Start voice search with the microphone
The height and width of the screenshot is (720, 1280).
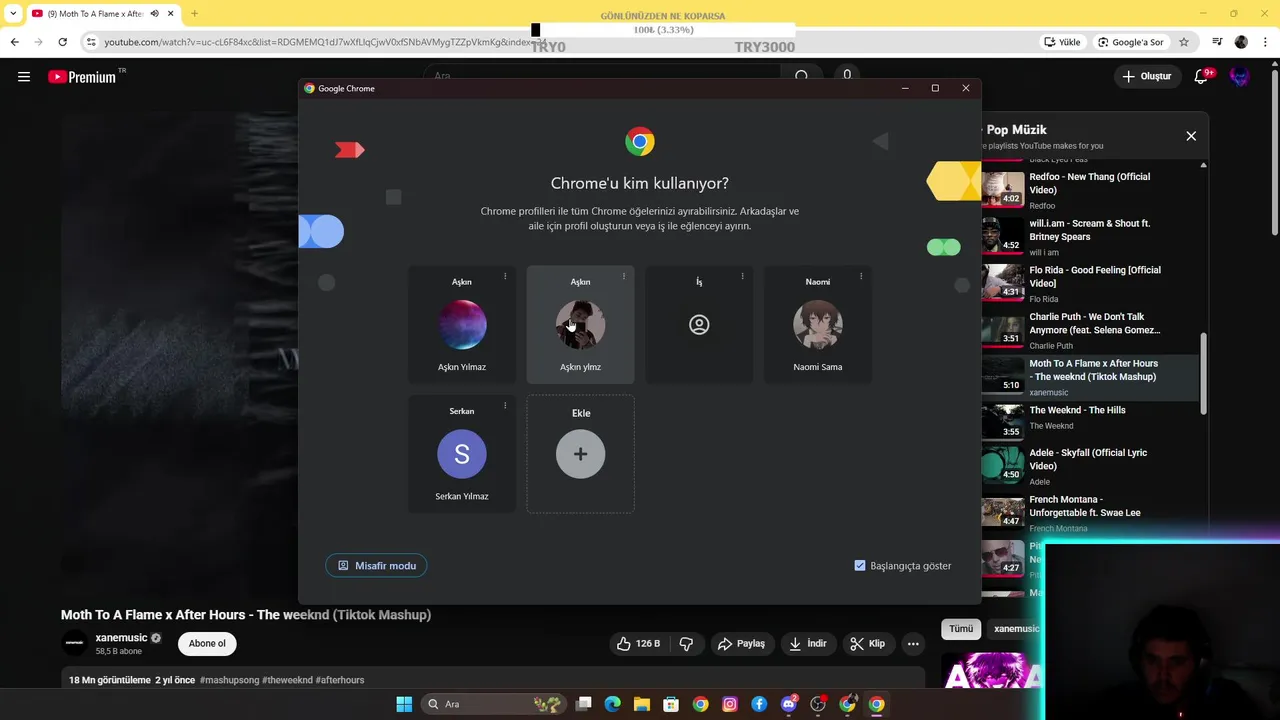click(x=847, y=76)
